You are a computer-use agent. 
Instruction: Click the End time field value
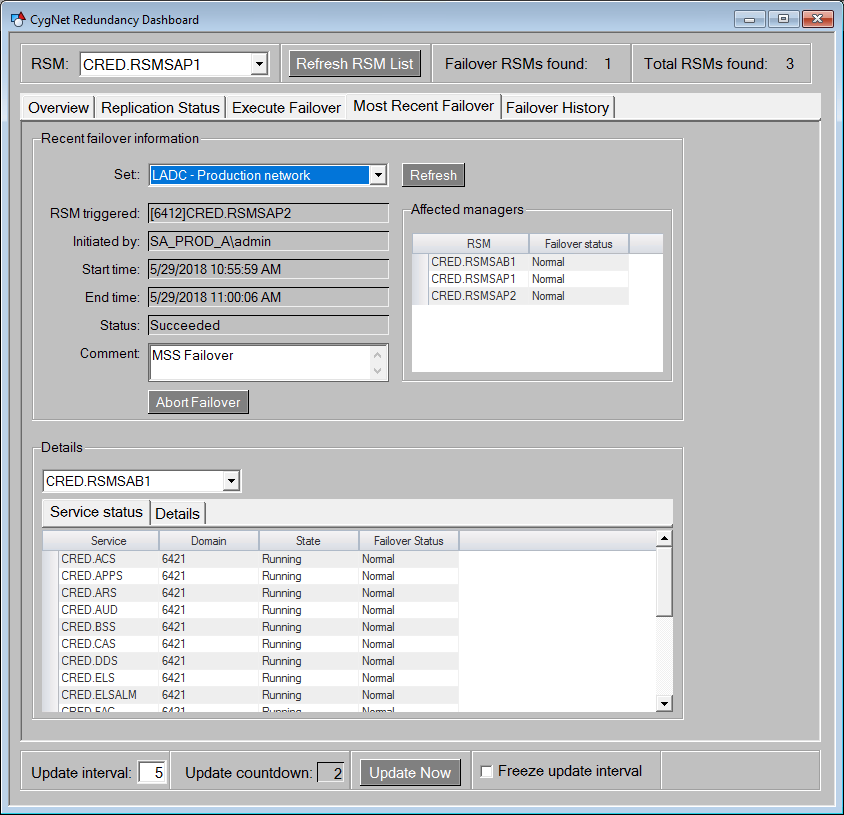268,297
